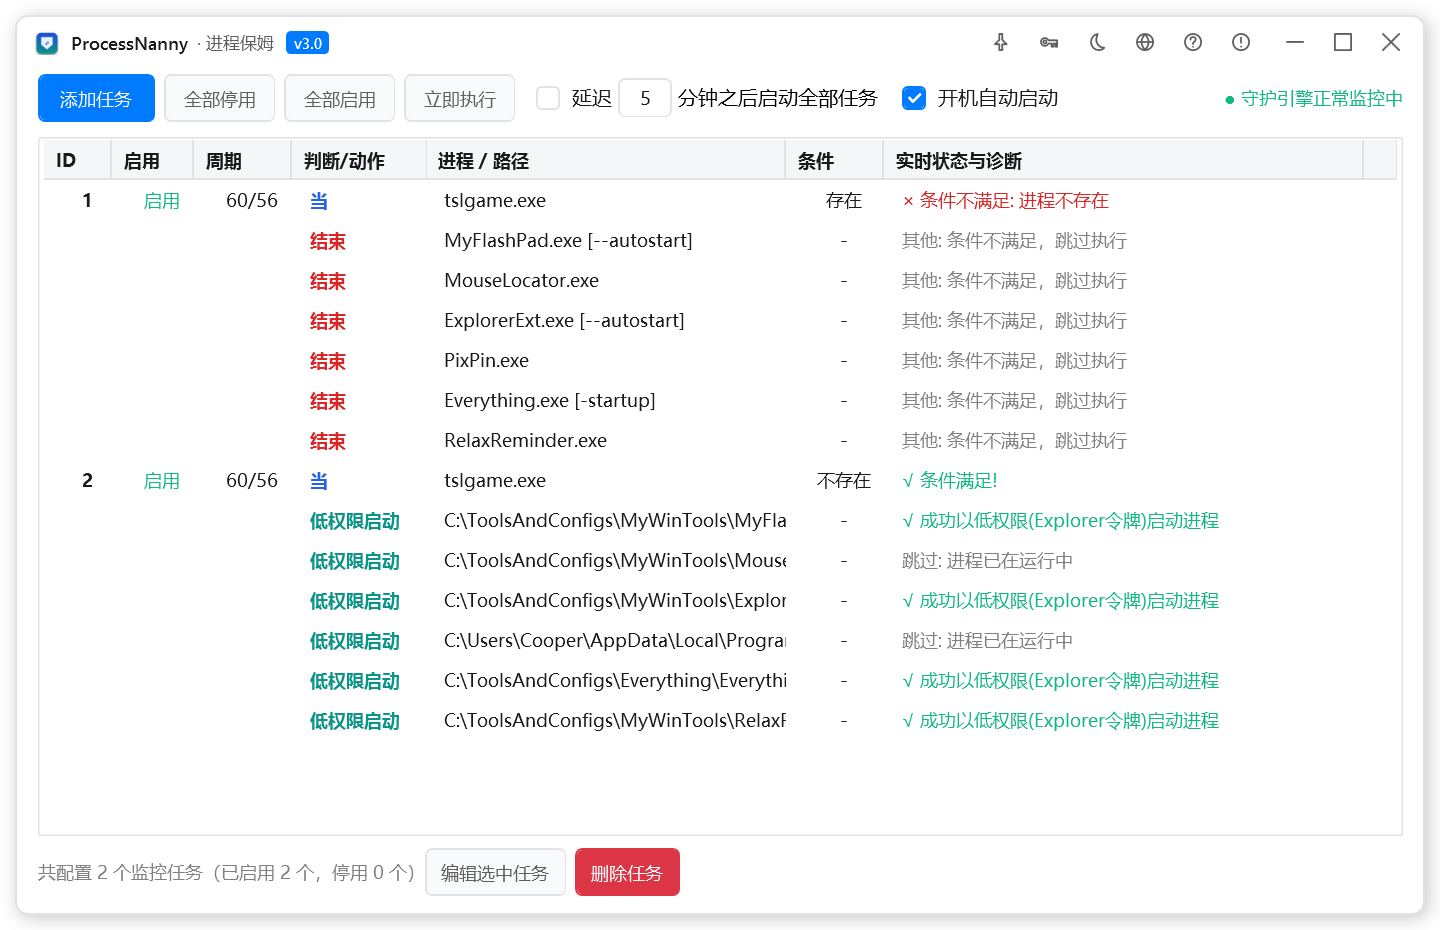Click the 添加任务 button
Image resolution: width=1440 pixels, height=930 pixels.
coord(96,98)
